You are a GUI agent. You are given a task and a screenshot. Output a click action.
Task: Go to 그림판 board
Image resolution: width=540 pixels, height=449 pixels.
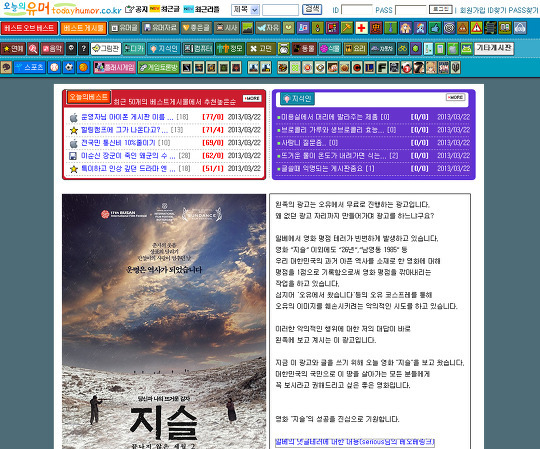[x=106, y=49]
